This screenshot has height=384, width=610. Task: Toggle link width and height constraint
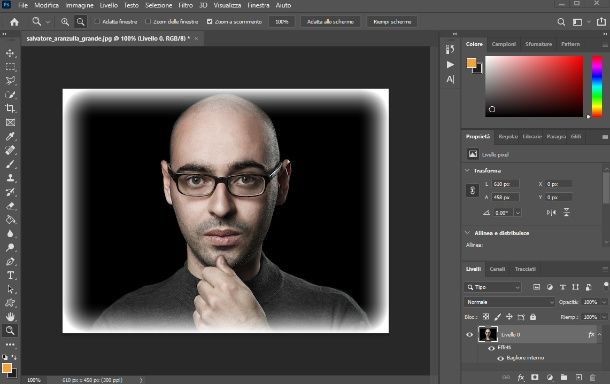(472, 191)
